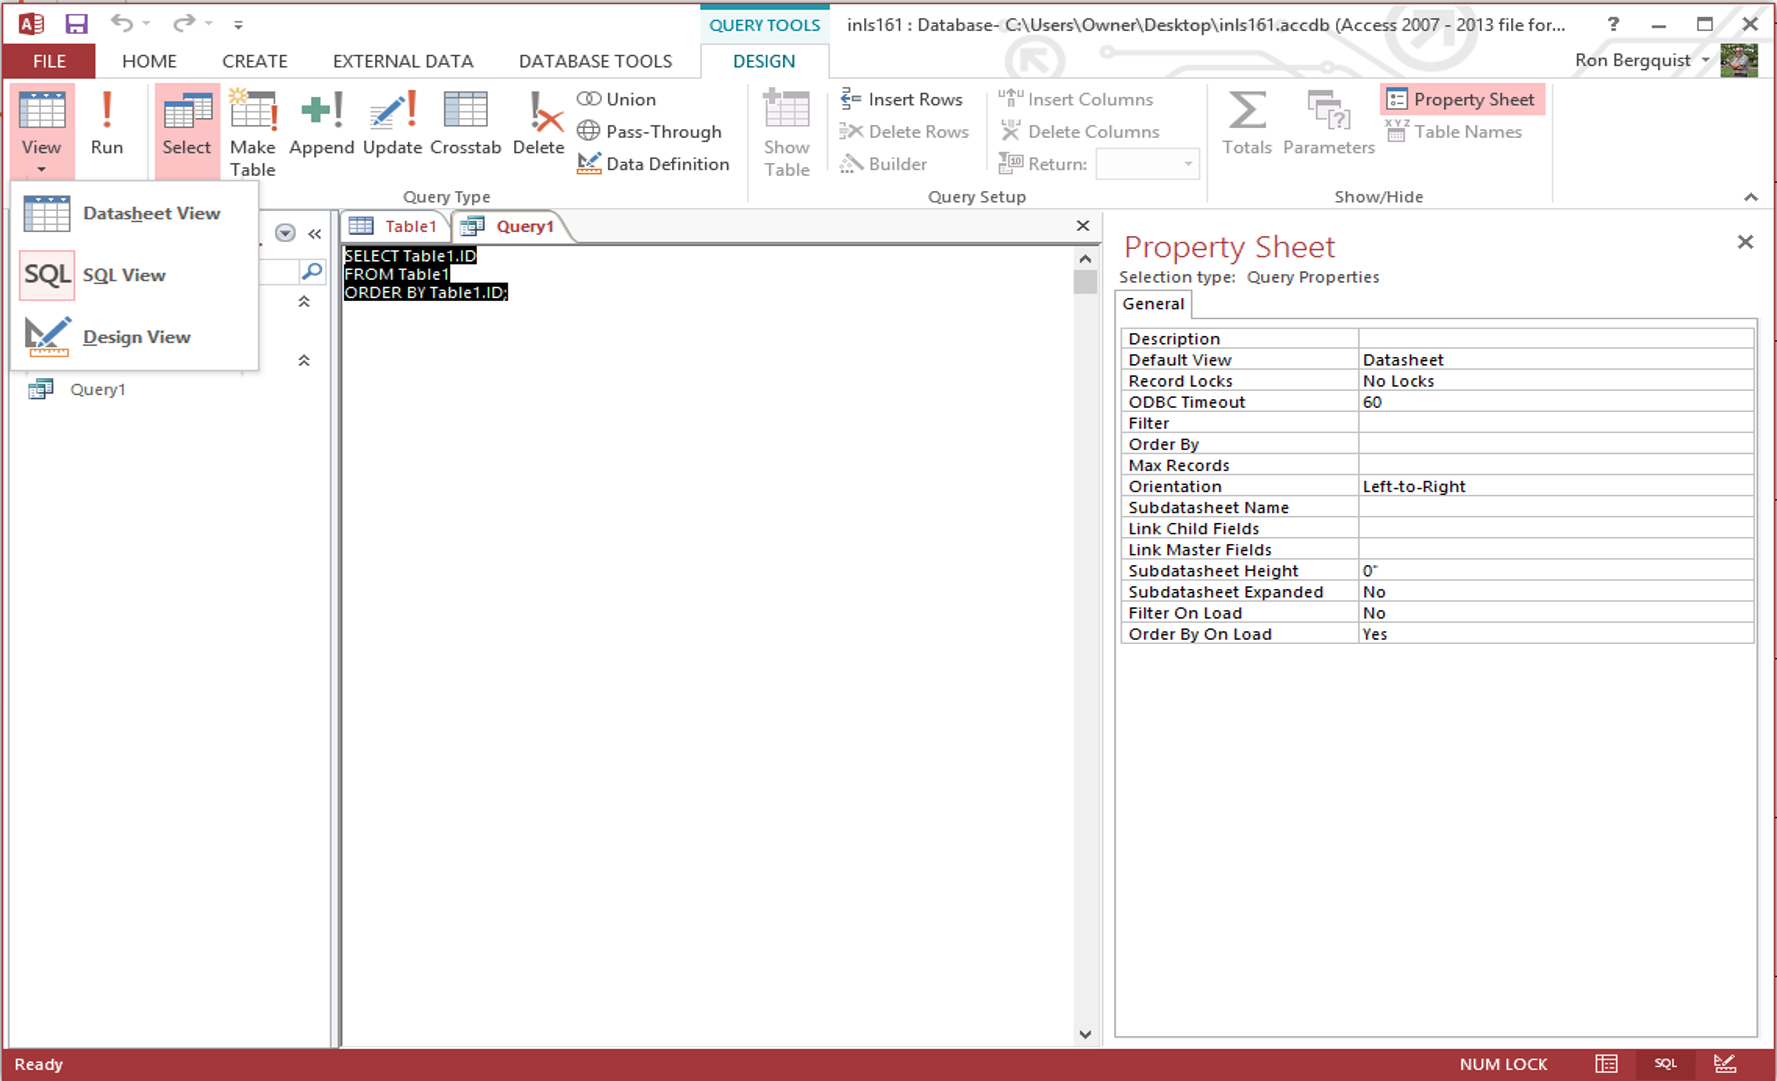Switch to Datasheet view in status bar

tap(1606, 1064)
